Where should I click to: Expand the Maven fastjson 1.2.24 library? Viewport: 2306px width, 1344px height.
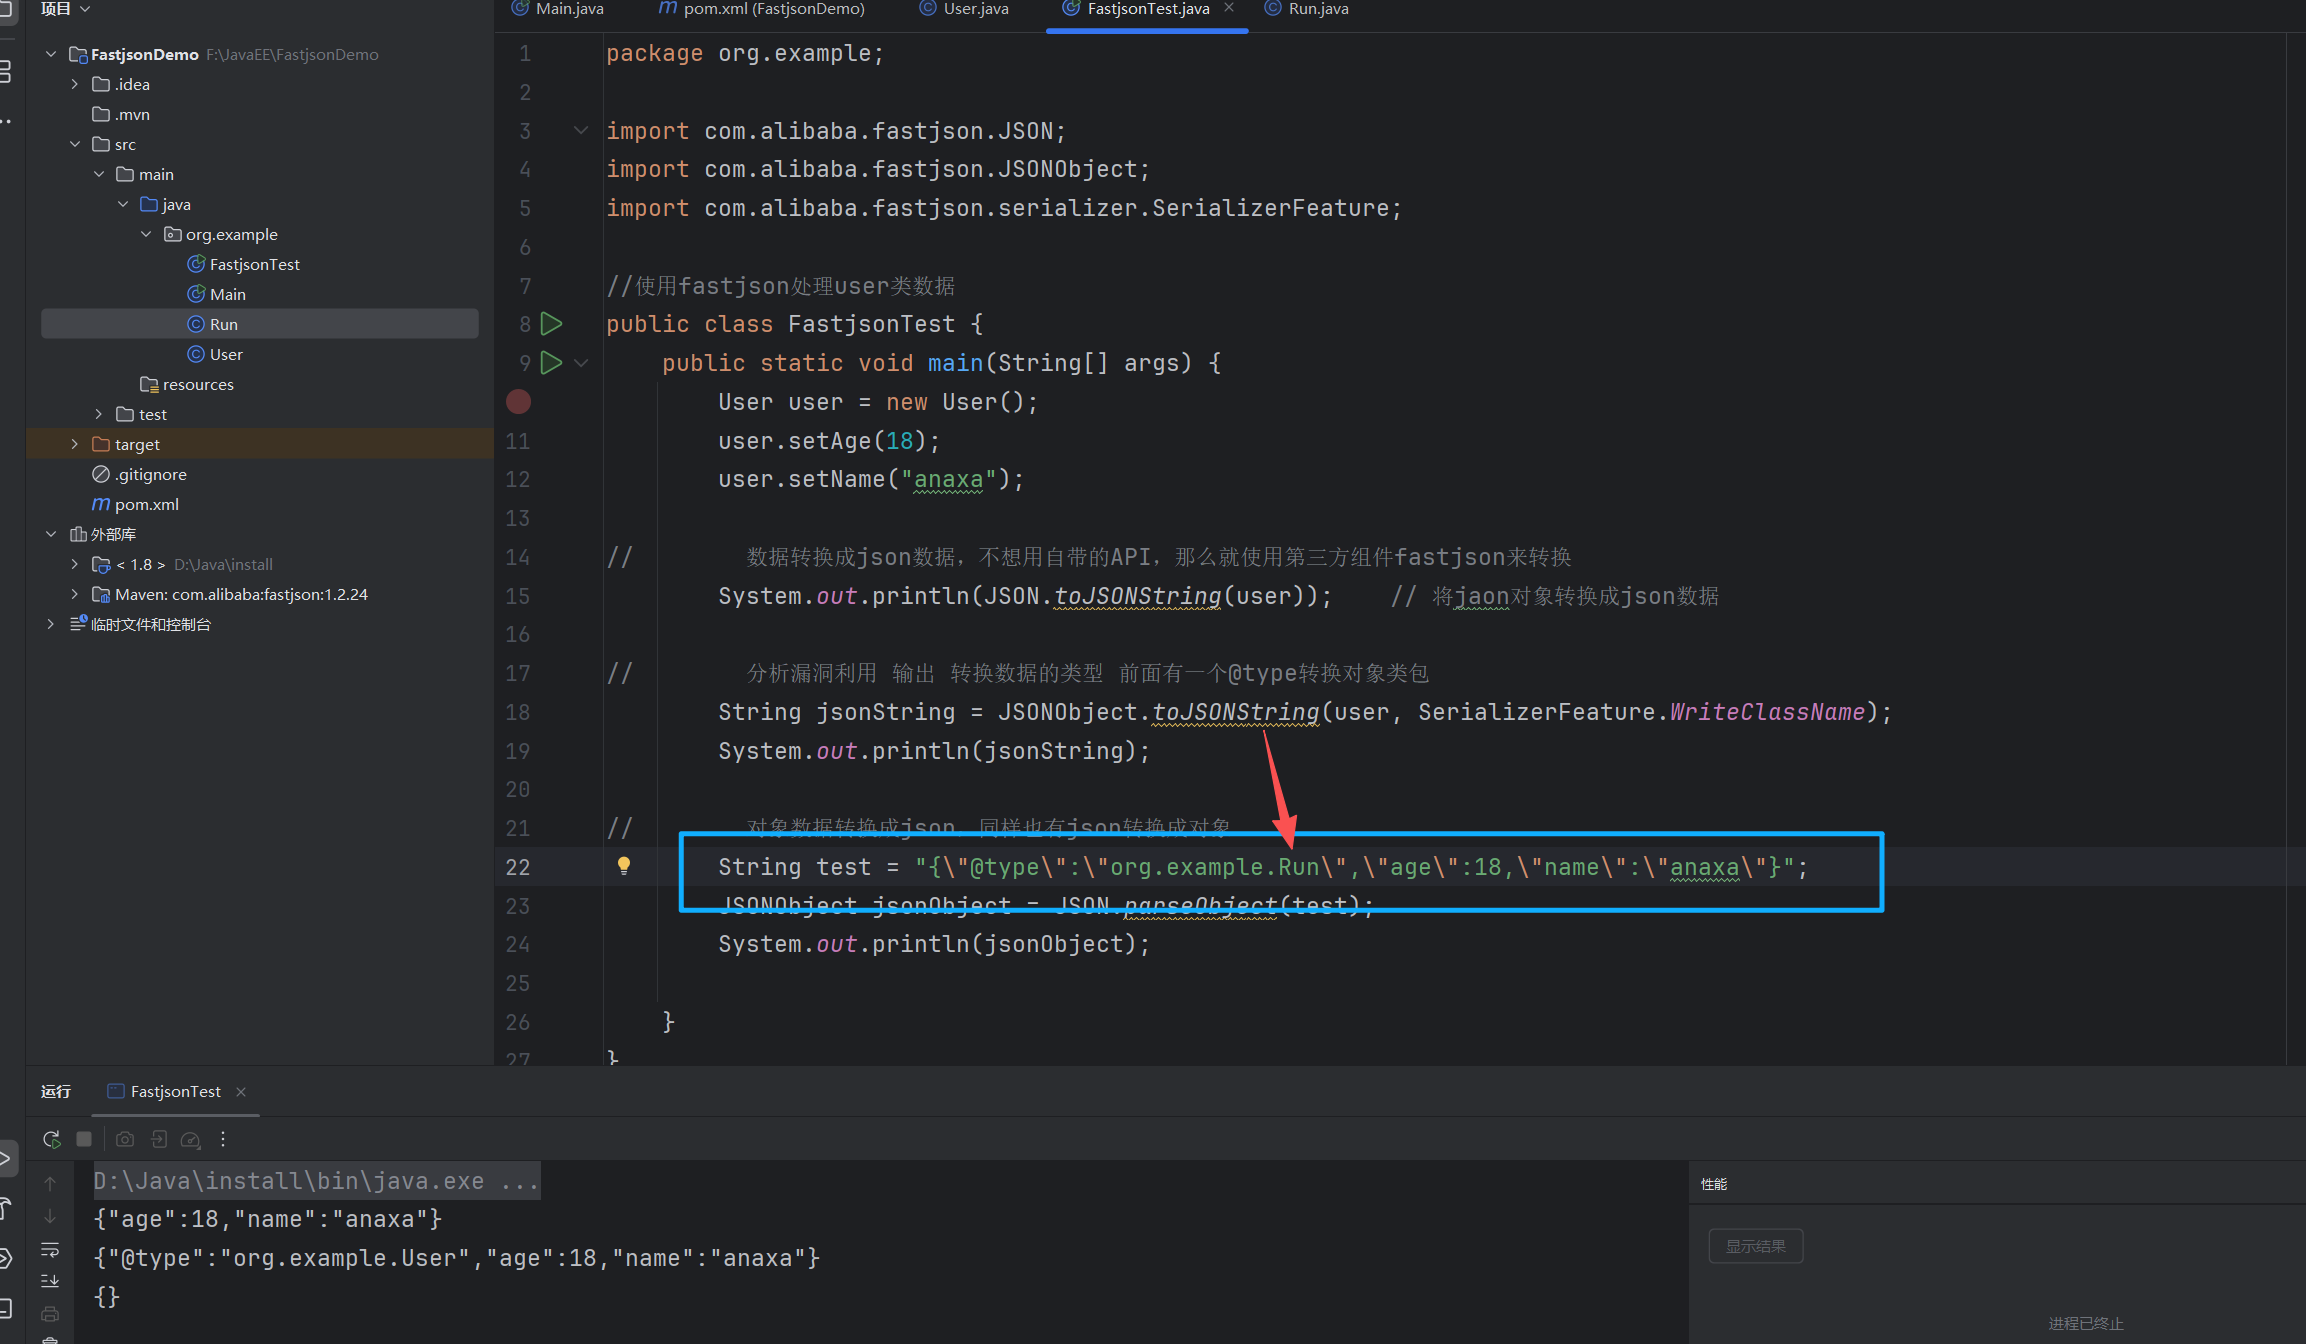tap(75, 594)
